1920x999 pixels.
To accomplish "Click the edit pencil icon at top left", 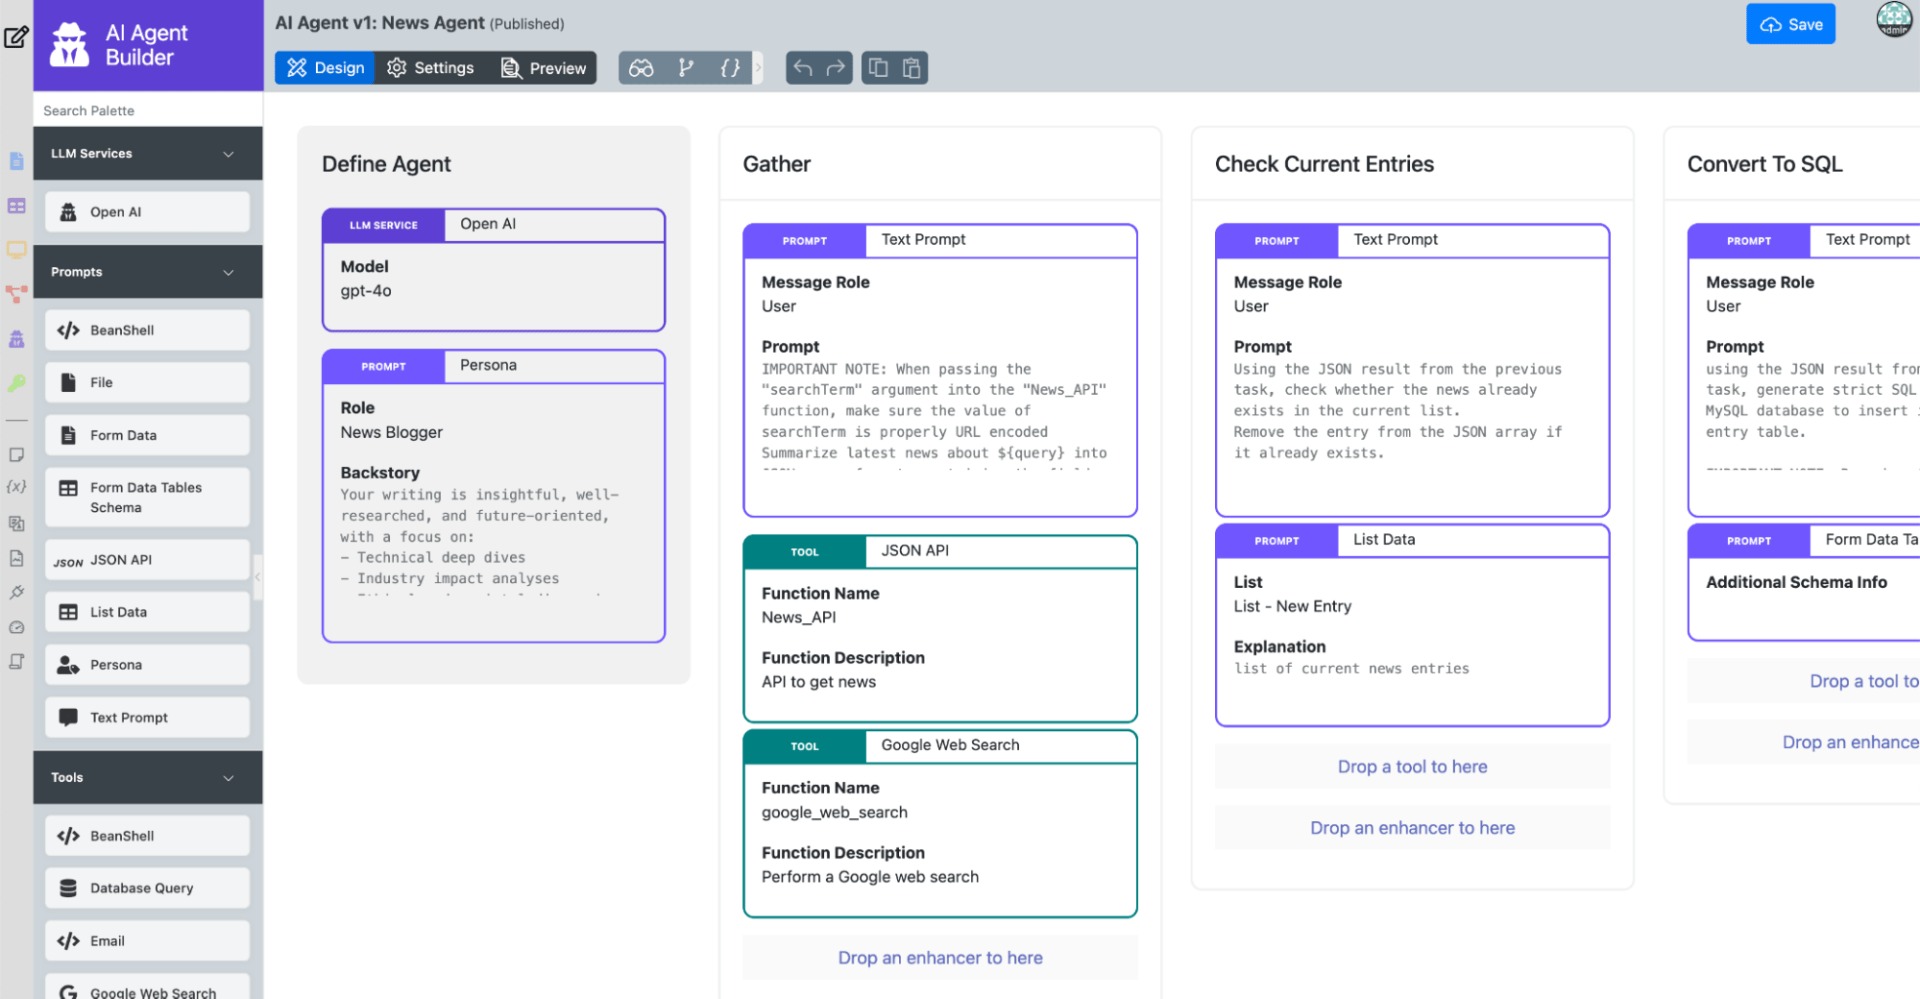I will pos(16,38).
